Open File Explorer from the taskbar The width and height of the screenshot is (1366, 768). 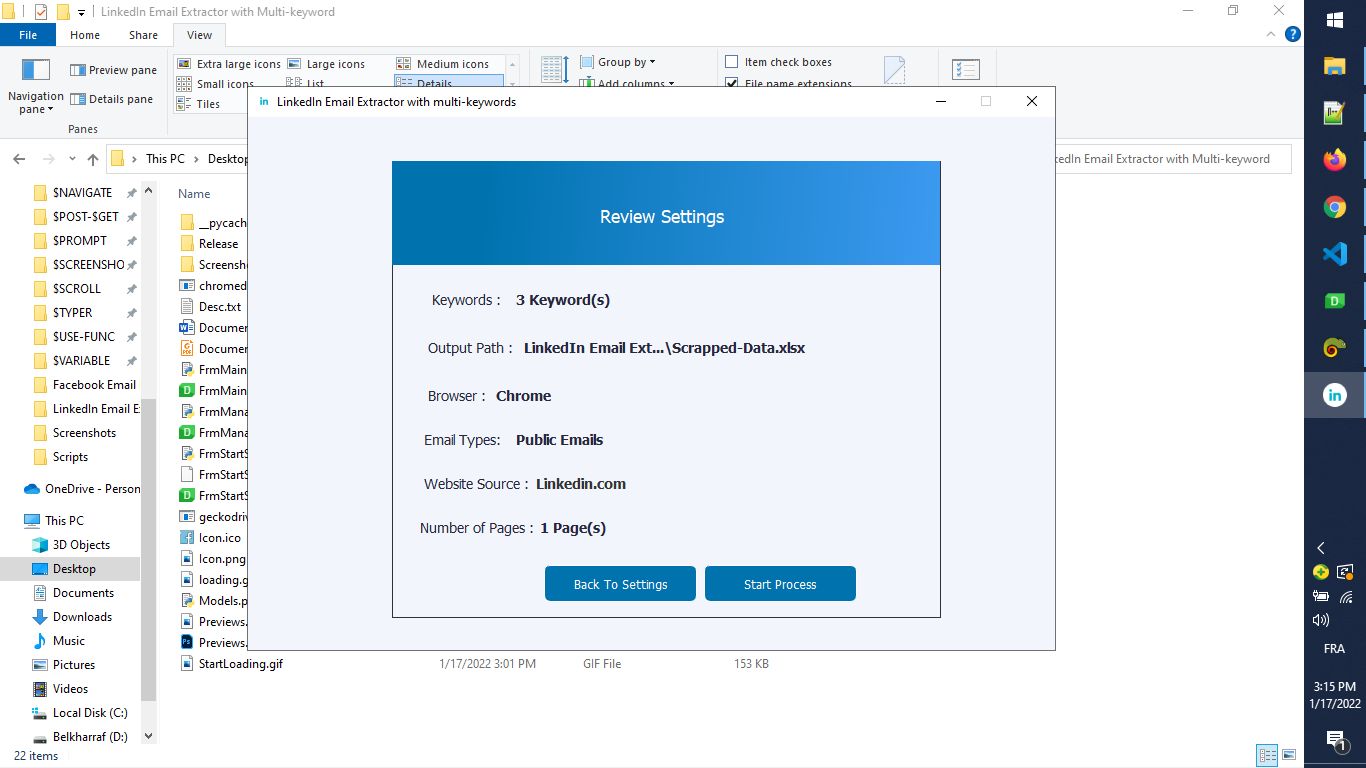pos(1335,66)
